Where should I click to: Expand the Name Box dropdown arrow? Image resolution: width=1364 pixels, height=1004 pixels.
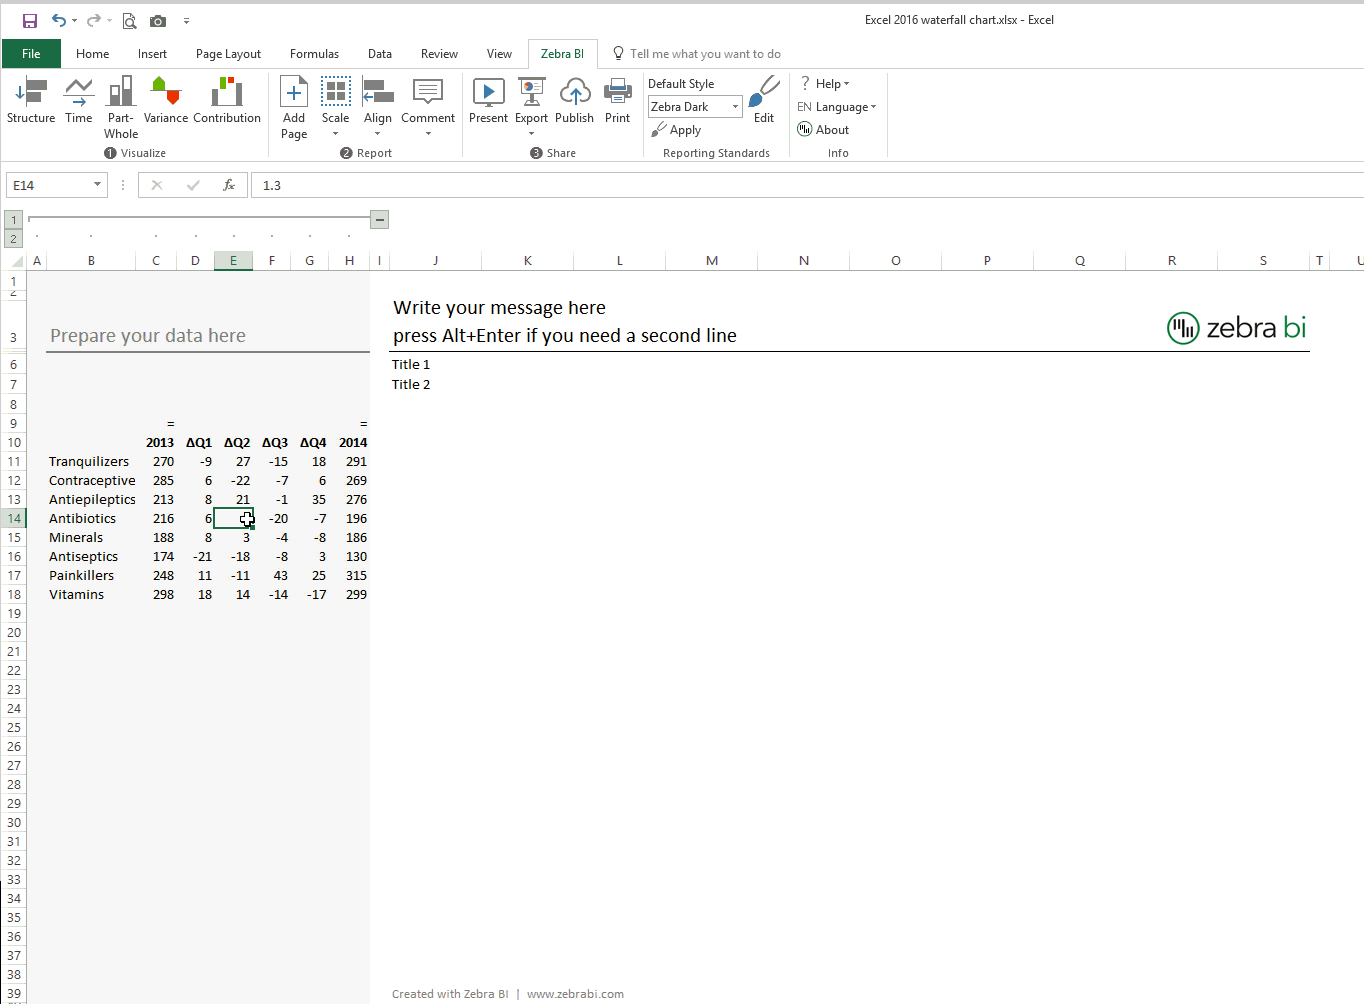[97, 185]
